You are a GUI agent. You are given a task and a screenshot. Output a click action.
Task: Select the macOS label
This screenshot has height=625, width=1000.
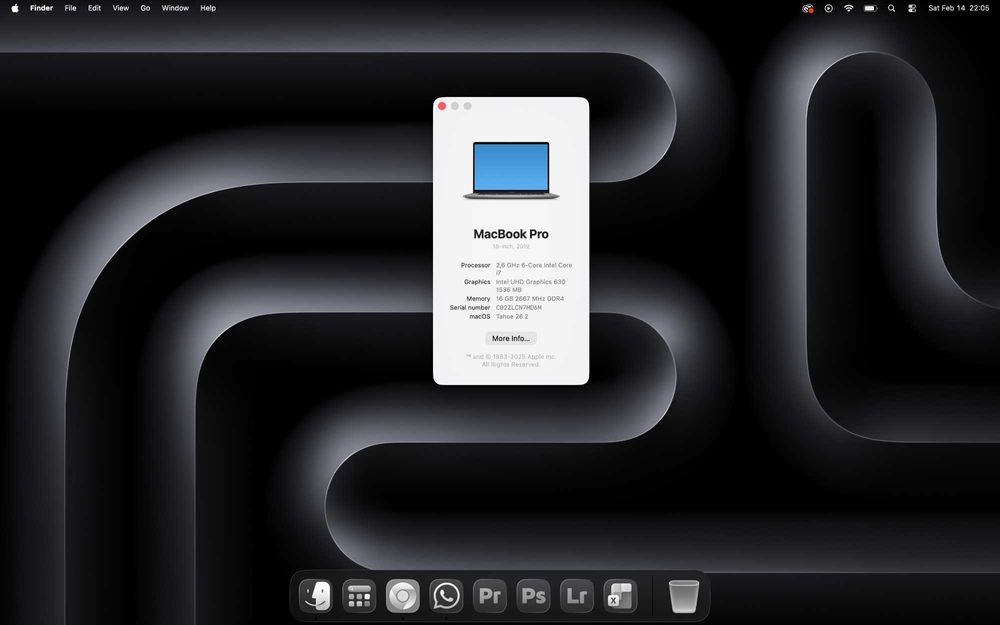tap(480, 316)
